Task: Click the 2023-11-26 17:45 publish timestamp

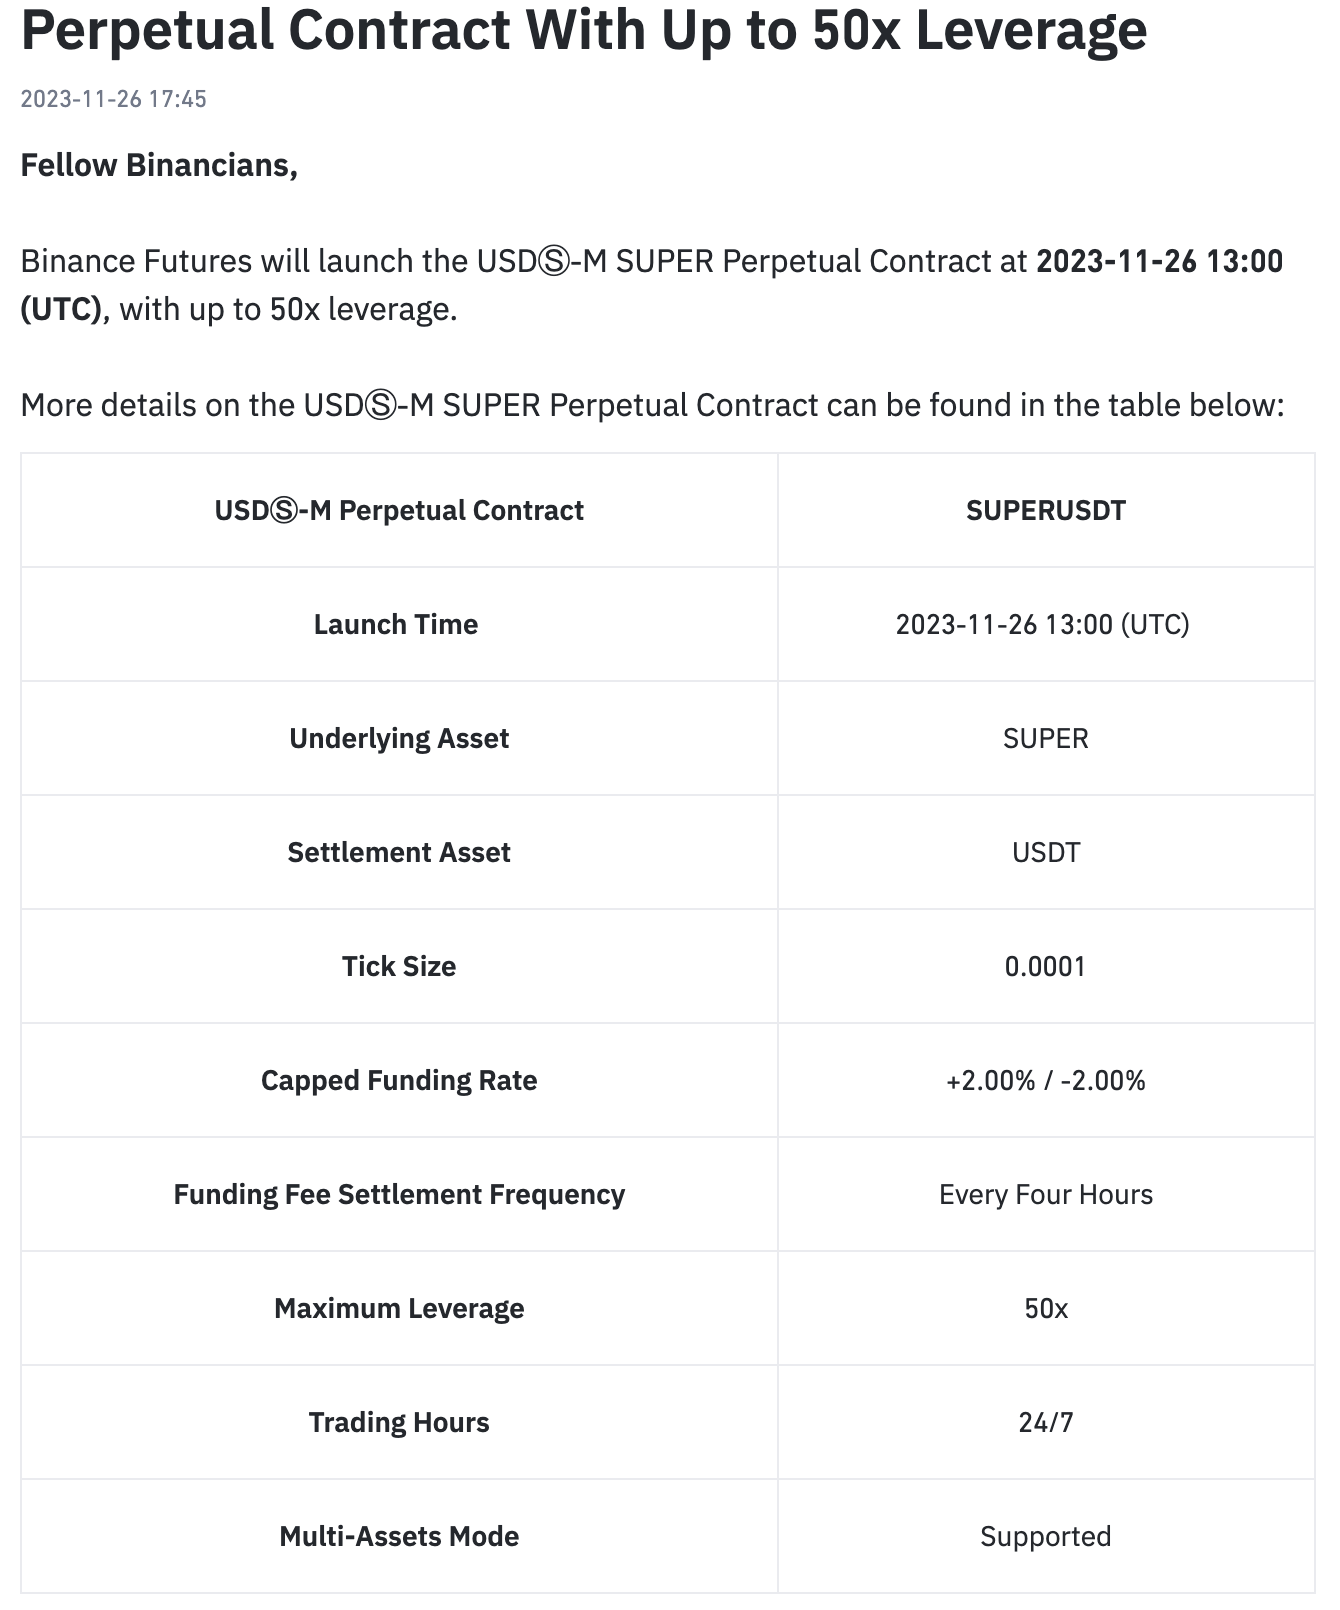Action: tap(113, 99)
